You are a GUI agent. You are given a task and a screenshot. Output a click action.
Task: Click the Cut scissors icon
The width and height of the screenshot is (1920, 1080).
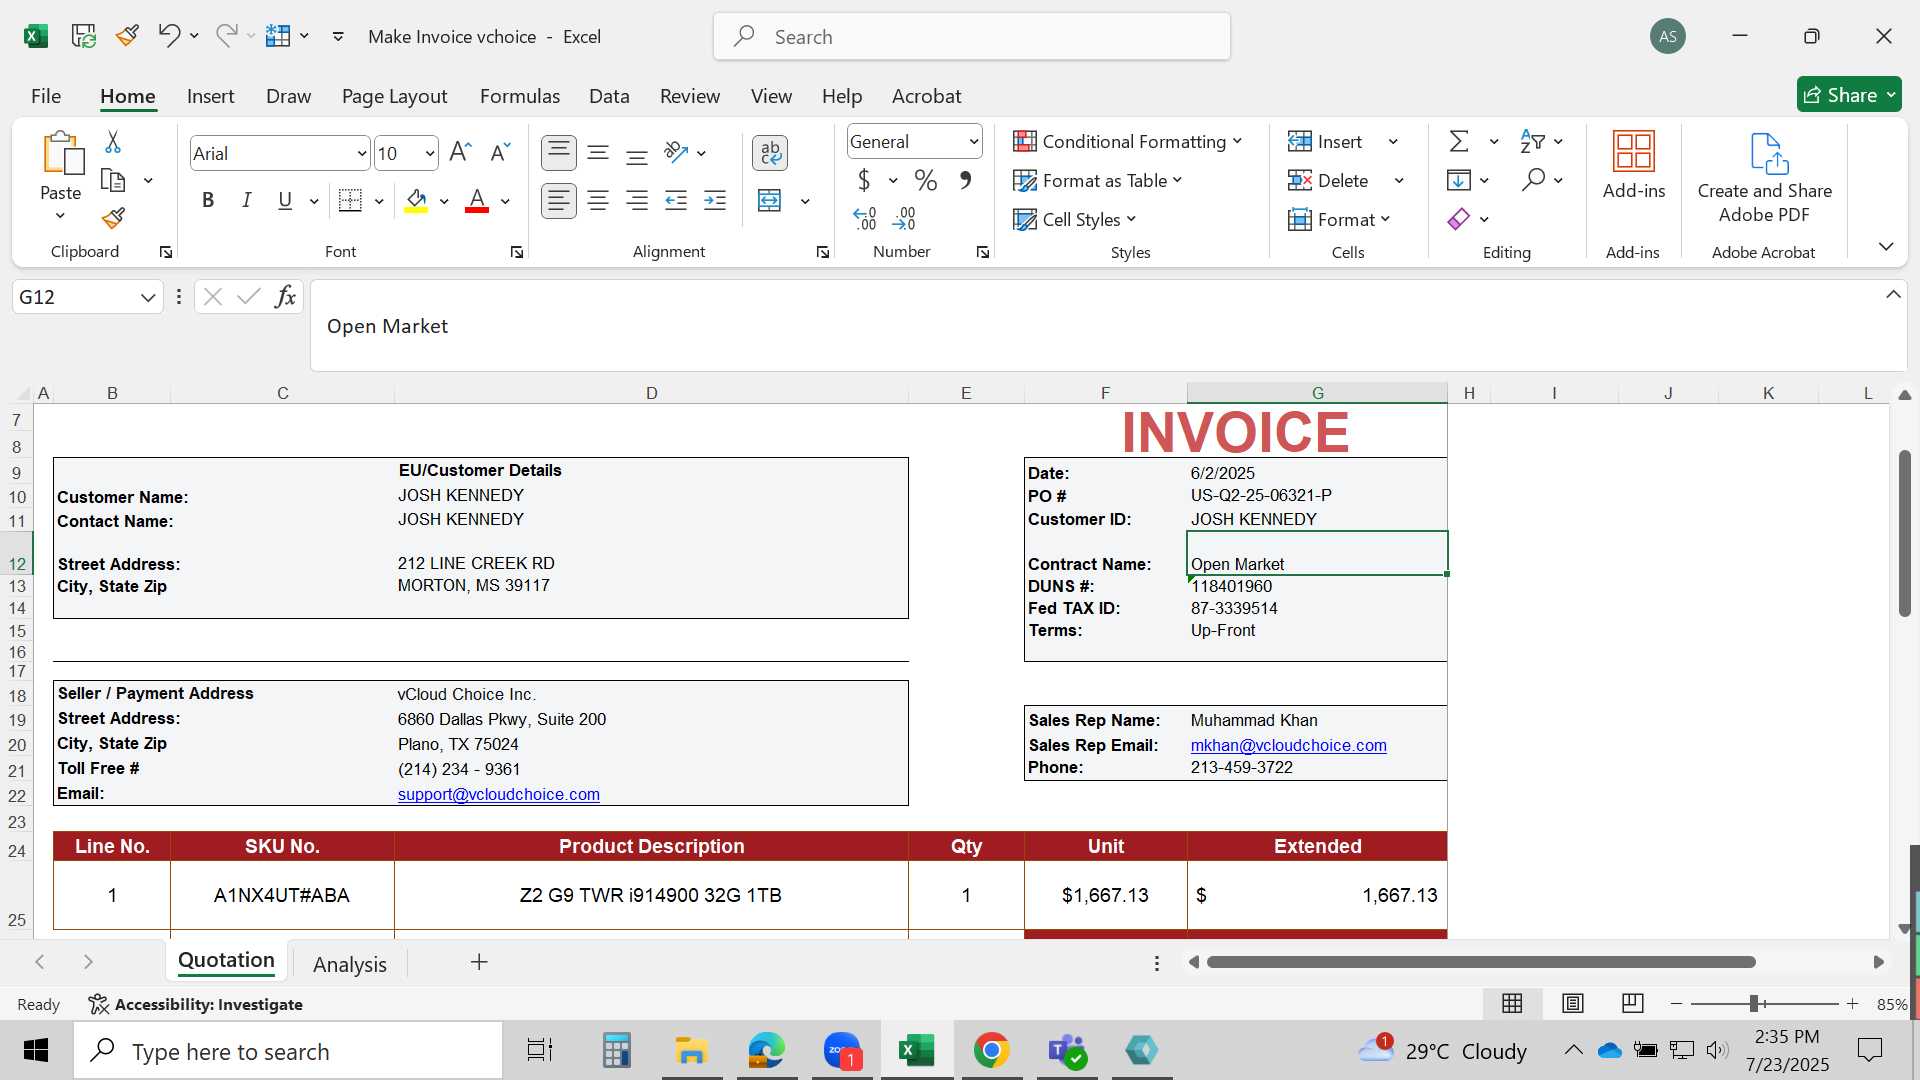(113, 142)
